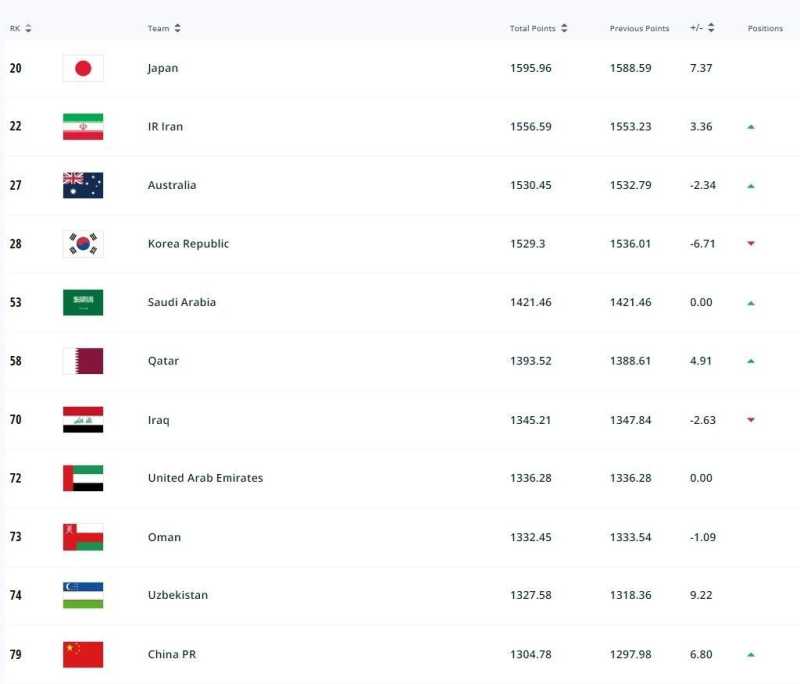Click the IR Iran flag
The height and width of the screenshot is (684, 800).
tap(83, 127)
